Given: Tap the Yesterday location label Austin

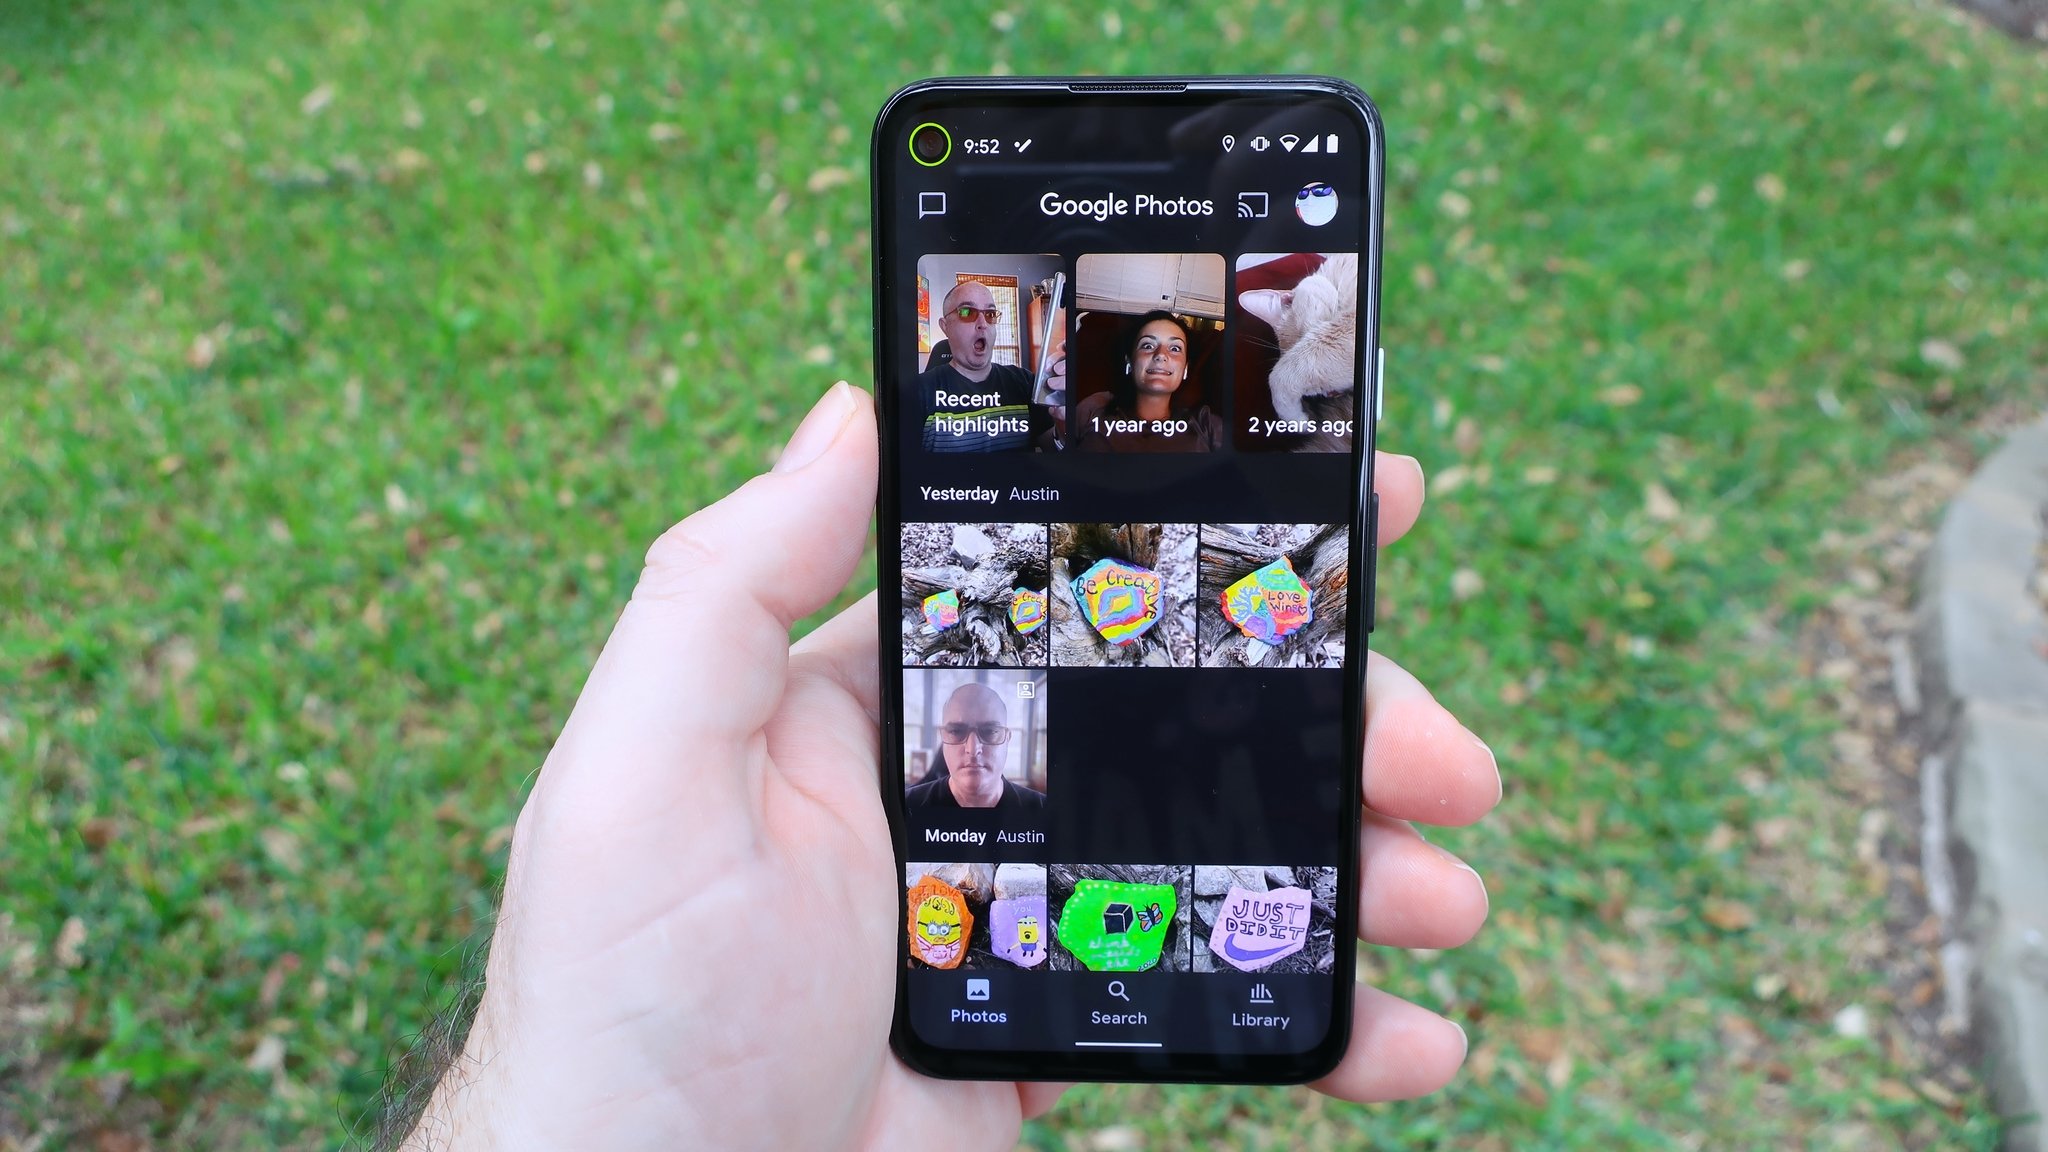Looking at the screenshot, I should point(1034,494).
